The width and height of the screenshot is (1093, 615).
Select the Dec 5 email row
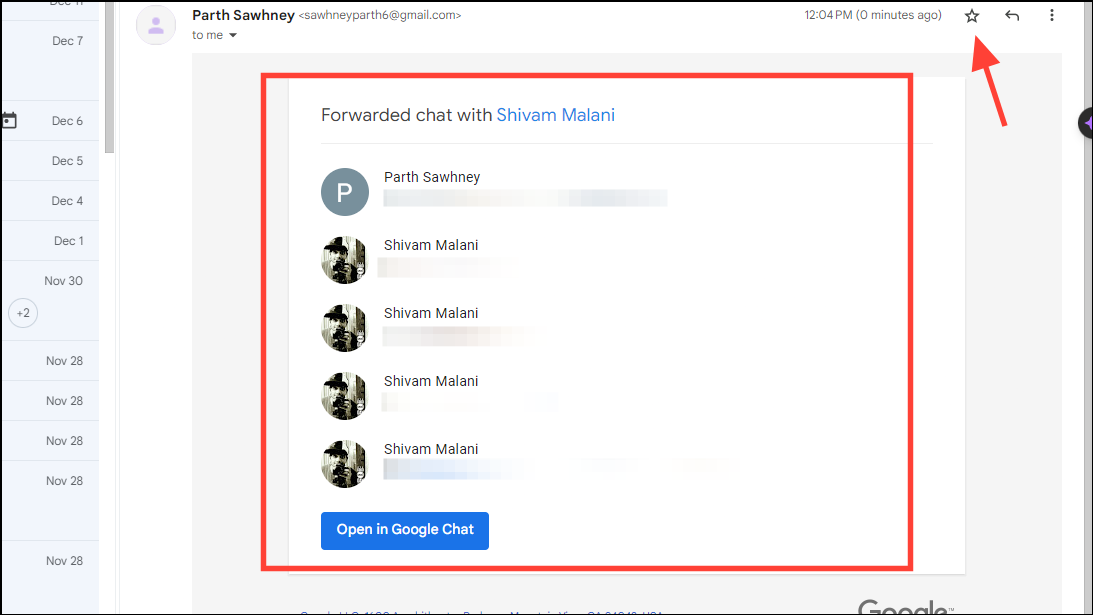tap(50, 160)
